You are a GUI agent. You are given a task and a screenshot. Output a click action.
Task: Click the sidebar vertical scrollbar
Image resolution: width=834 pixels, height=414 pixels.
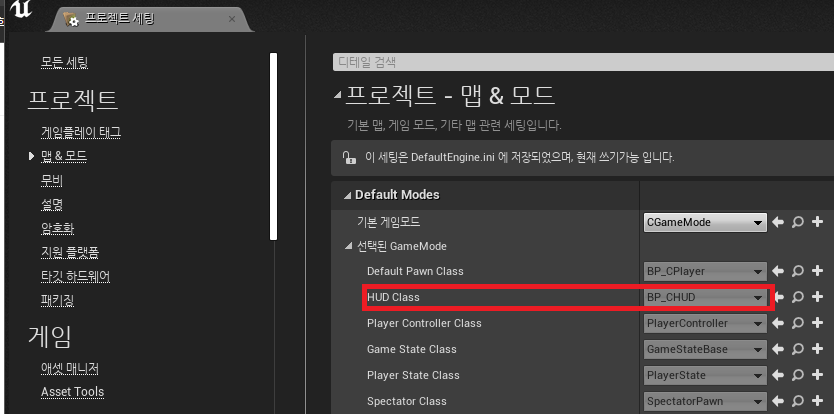(273, 146)
